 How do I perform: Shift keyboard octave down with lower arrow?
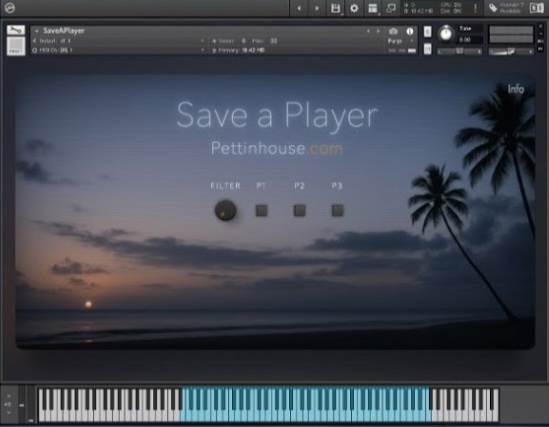tap(9, 413)
